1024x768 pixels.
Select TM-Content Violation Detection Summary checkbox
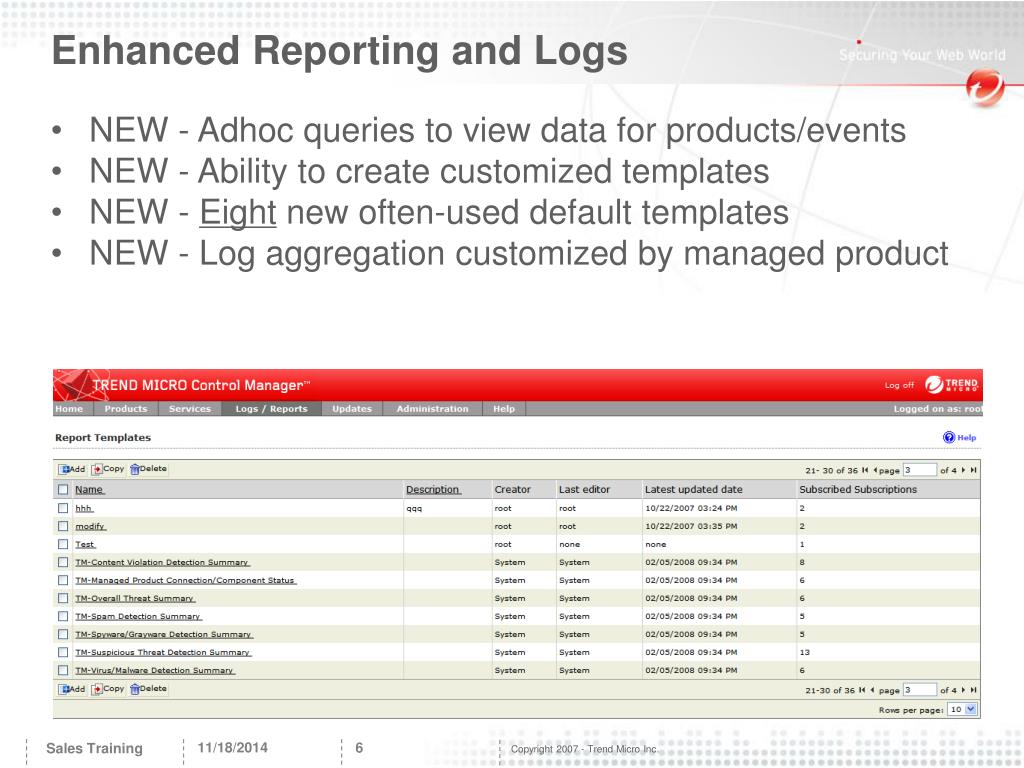[63, 562]
